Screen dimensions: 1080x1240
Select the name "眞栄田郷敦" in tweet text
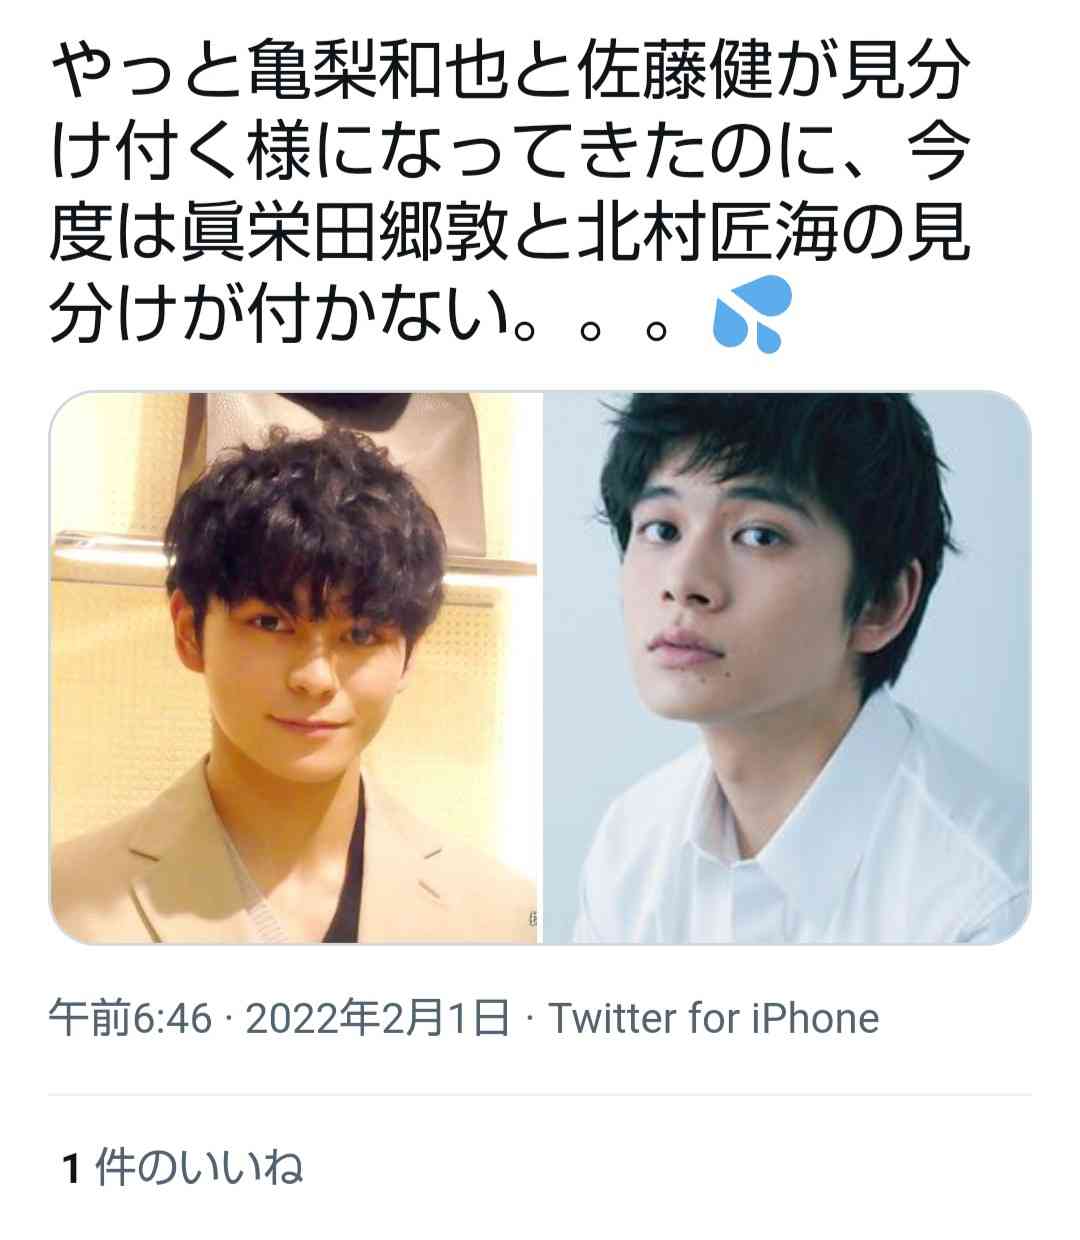pyautogui.click(x=332, y=234)
